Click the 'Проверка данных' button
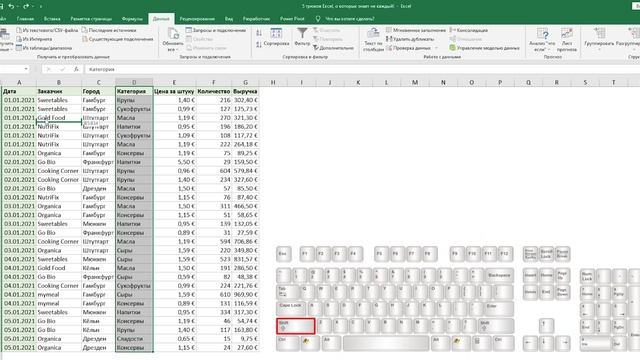 coord(408,48)
